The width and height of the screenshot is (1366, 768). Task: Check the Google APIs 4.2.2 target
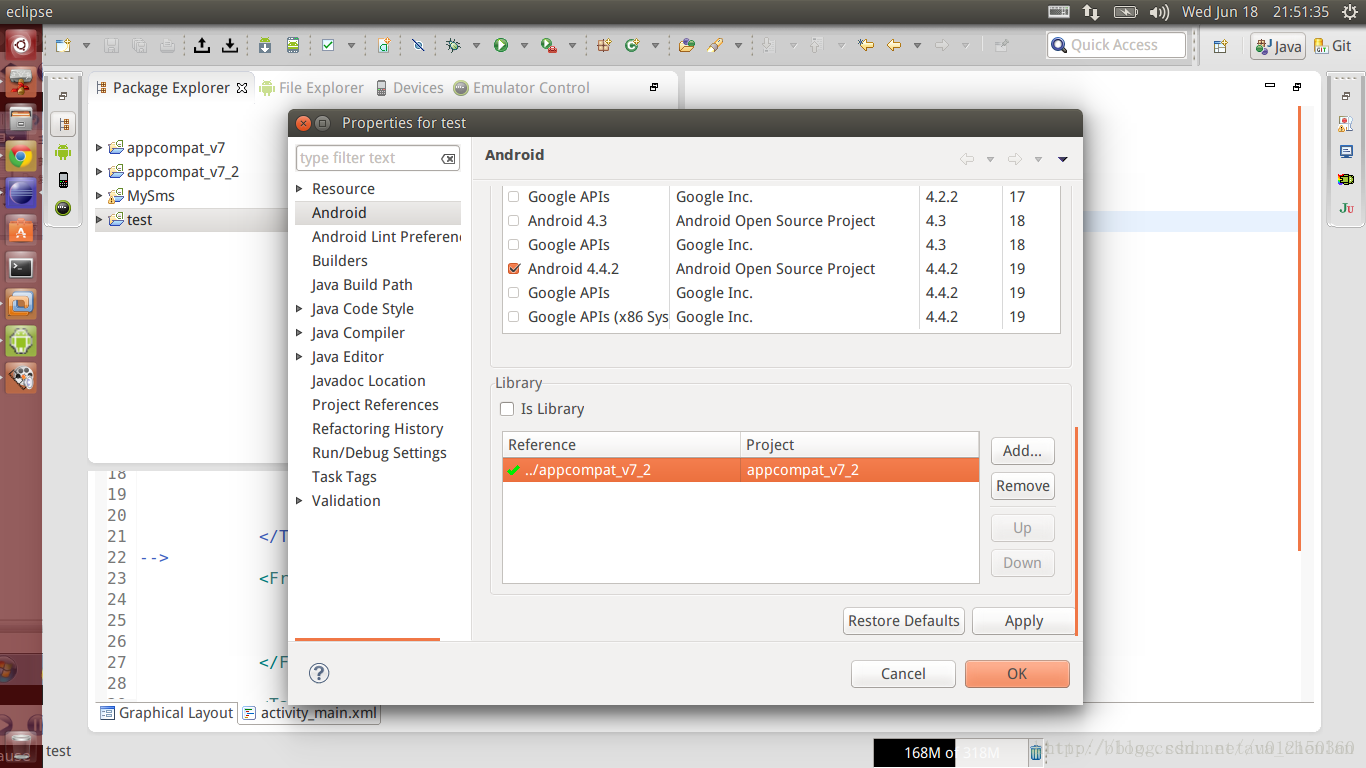514,197
